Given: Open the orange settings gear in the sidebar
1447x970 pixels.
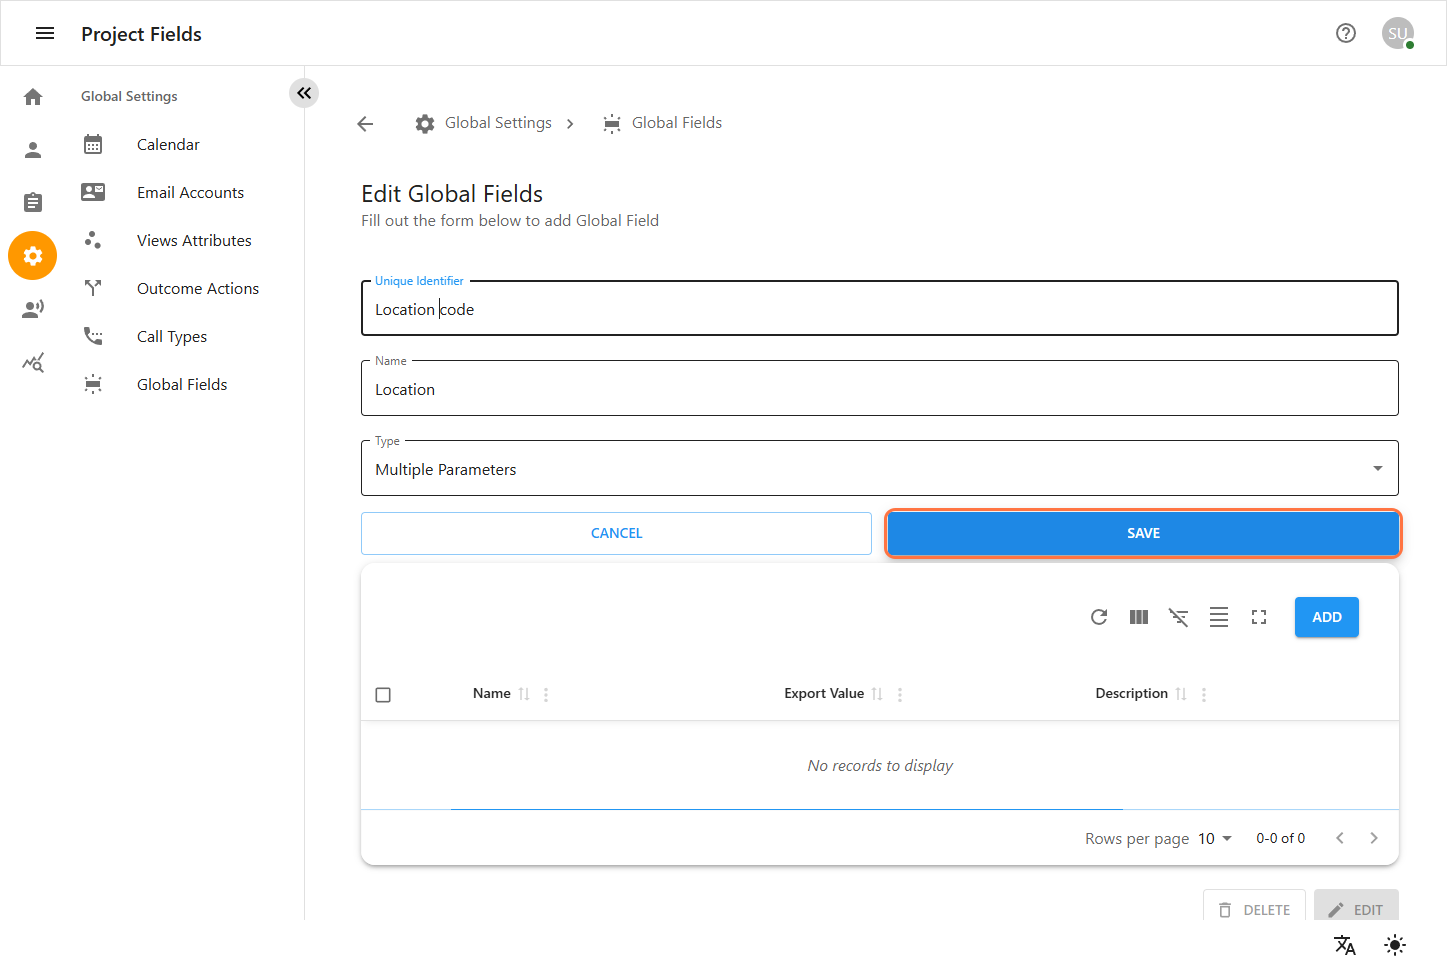Looking at the screenshot, I should (x=32, y=255).
